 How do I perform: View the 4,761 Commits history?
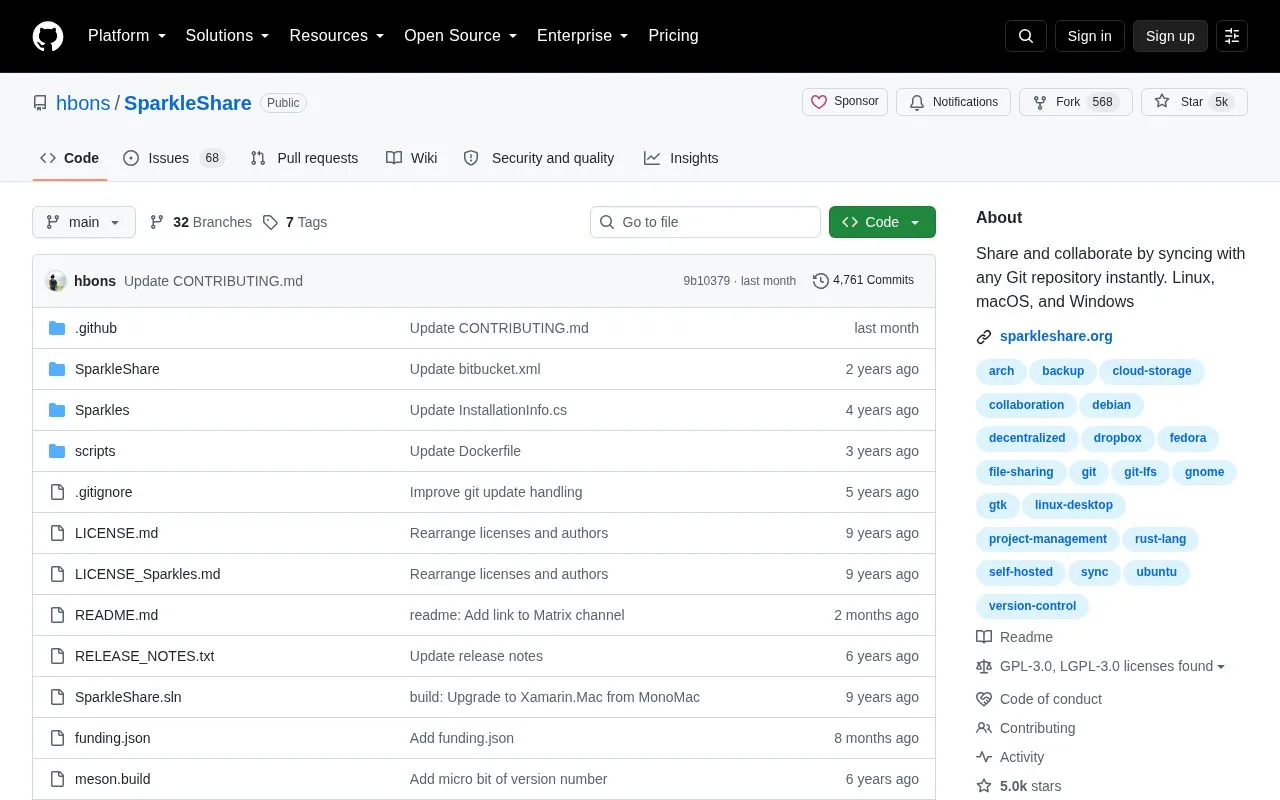(x=863, y=280)
